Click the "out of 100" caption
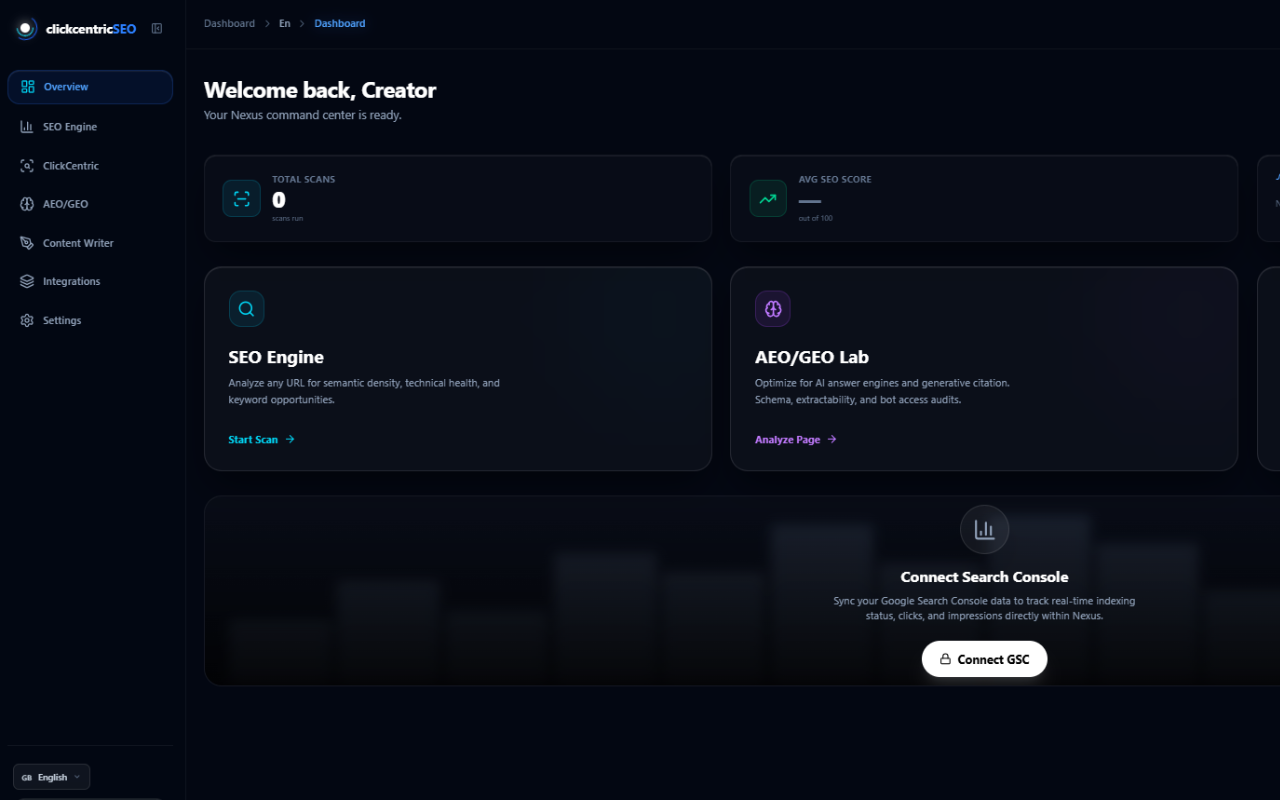 [815, 218]
